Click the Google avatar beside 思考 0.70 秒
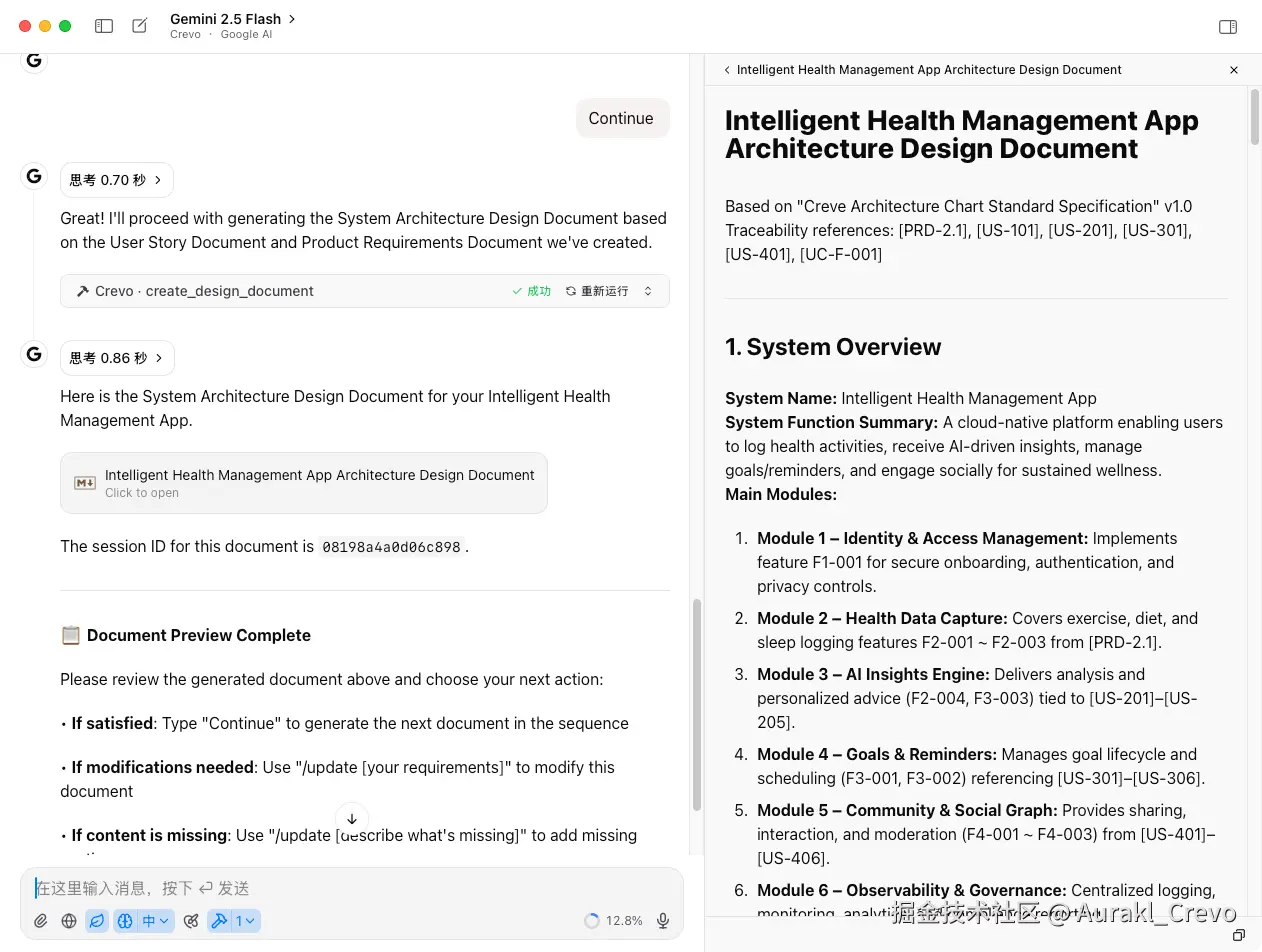Viewport: 1262px width, 952px height. pyautogui.click(x=34, y=176)
